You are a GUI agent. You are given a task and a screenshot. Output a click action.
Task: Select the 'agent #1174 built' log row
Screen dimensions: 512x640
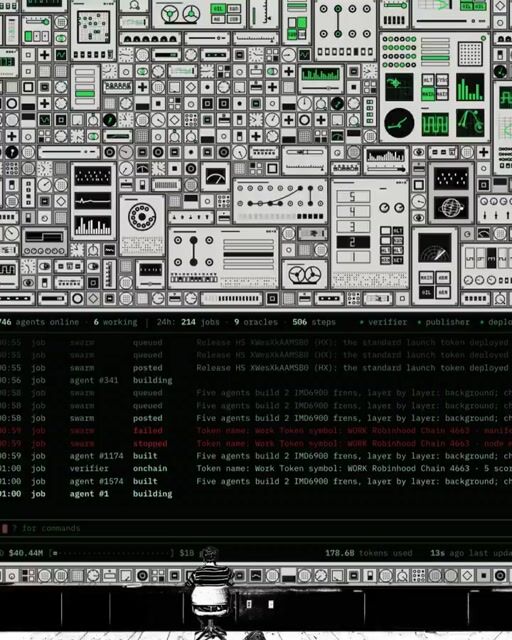click(x=256, y=456)
